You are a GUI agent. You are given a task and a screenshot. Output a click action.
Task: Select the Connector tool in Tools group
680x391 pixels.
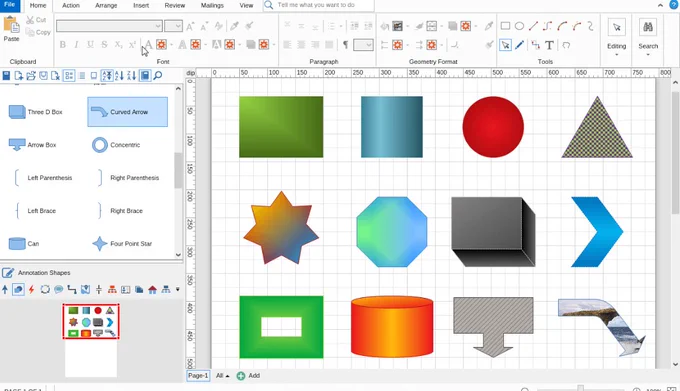[535, 45]
